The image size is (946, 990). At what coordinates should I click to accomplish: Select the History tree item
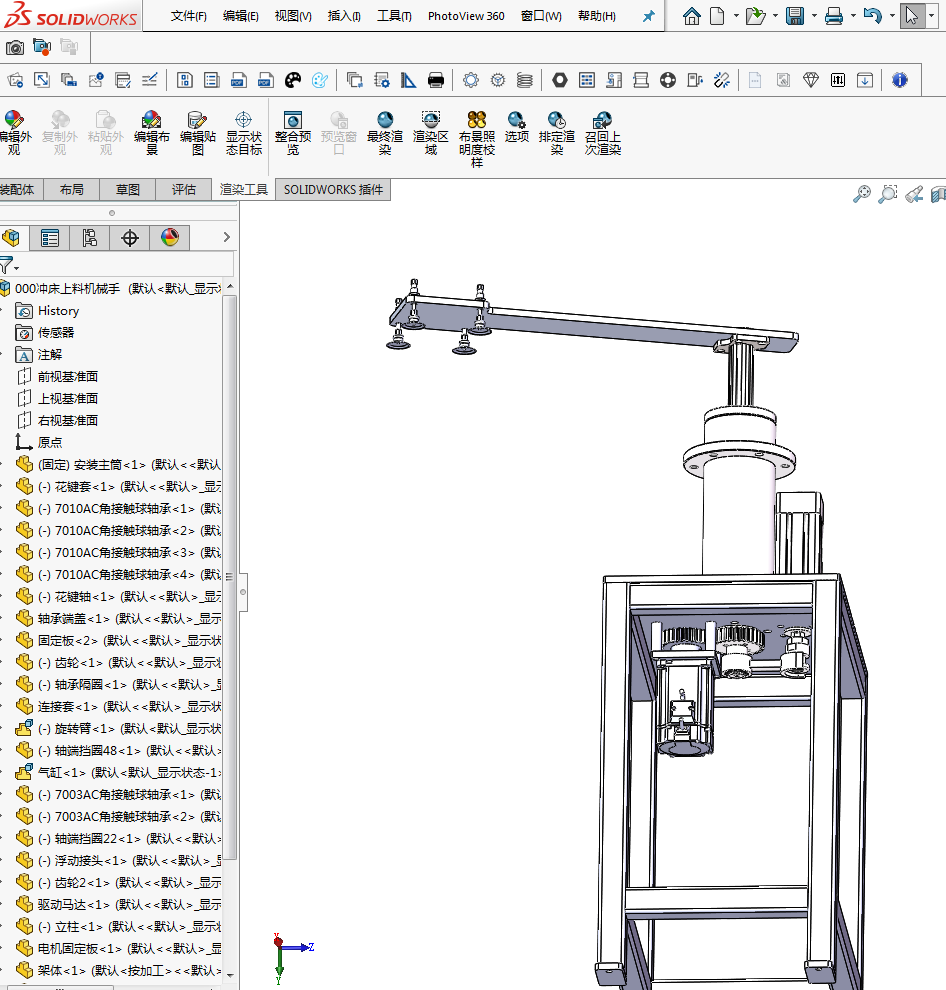(x=58, y=311)
